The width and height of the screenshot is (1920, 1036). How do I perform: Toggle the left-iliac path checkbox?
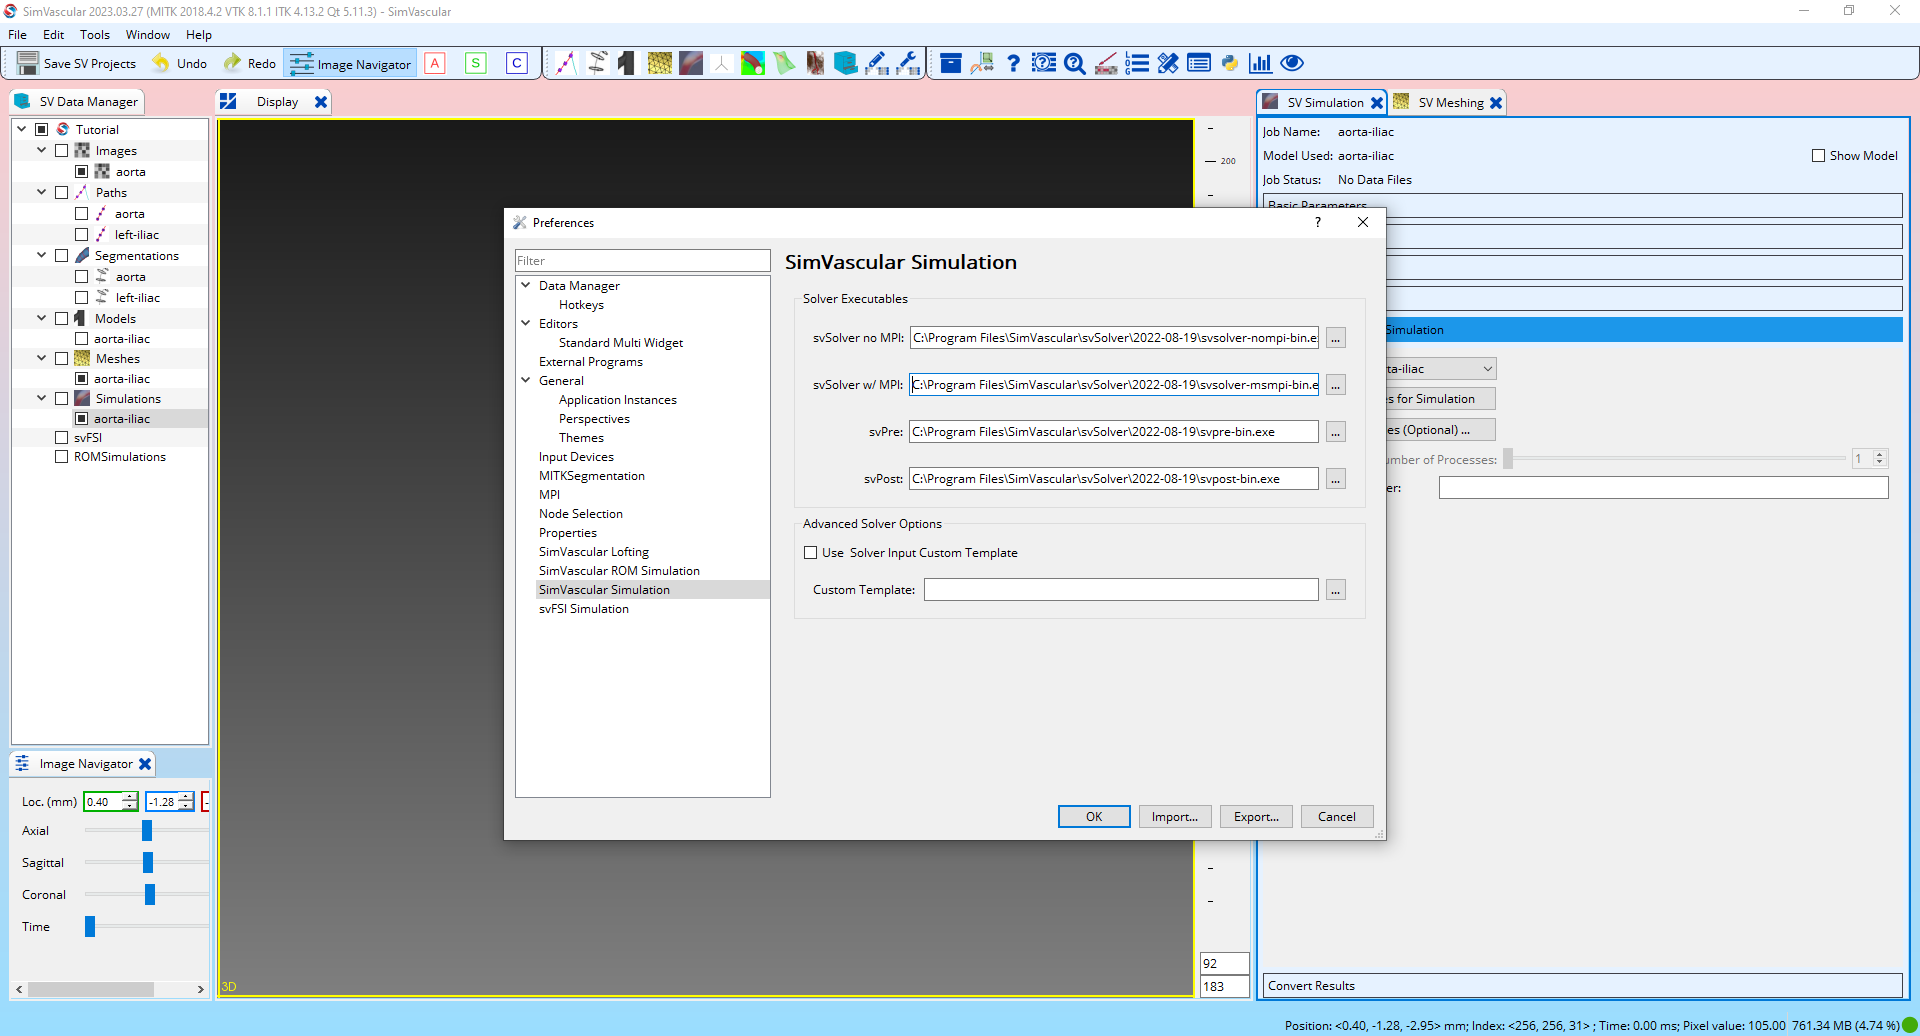pos(81,235)
